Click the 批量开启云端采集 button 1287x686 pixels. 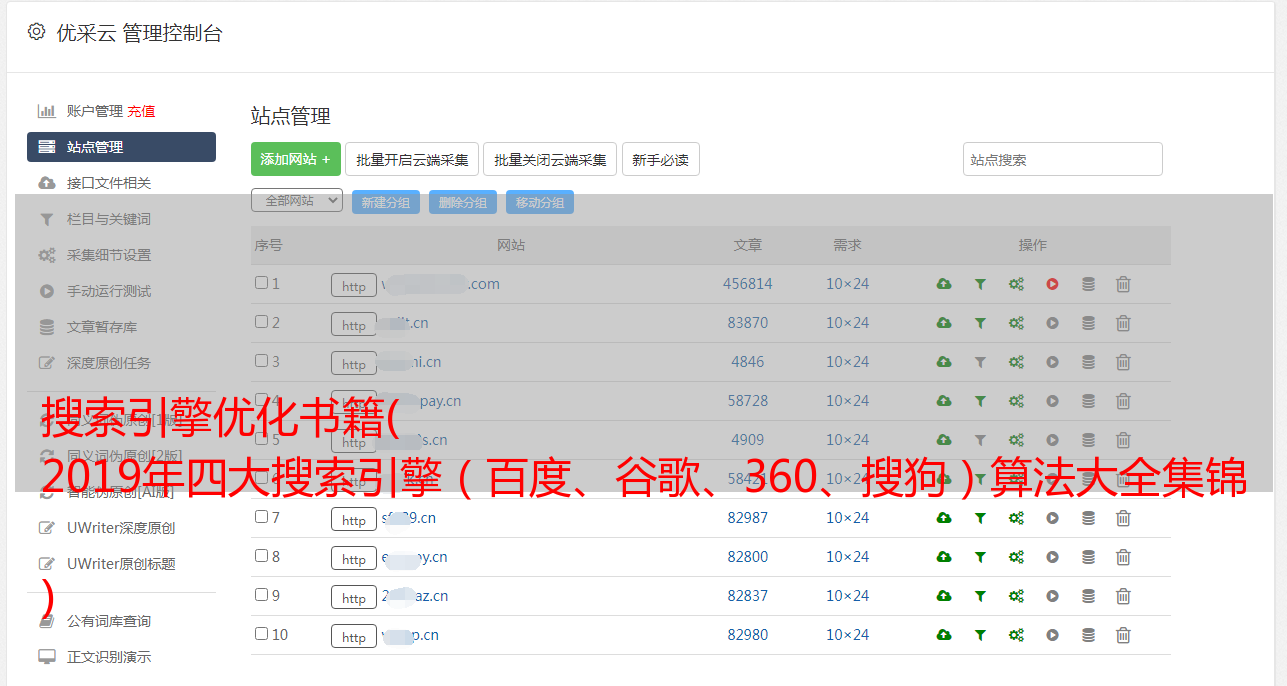pos(412,159)
